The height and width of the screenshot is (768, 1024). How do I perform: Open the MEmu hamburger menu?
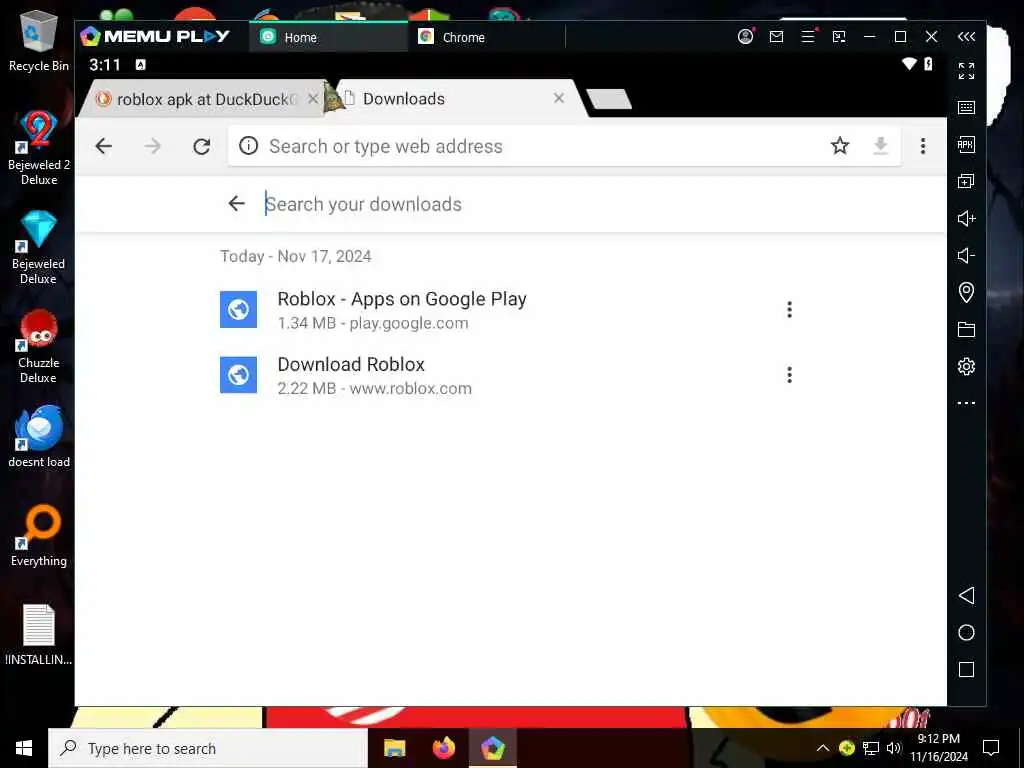(808, 37)
